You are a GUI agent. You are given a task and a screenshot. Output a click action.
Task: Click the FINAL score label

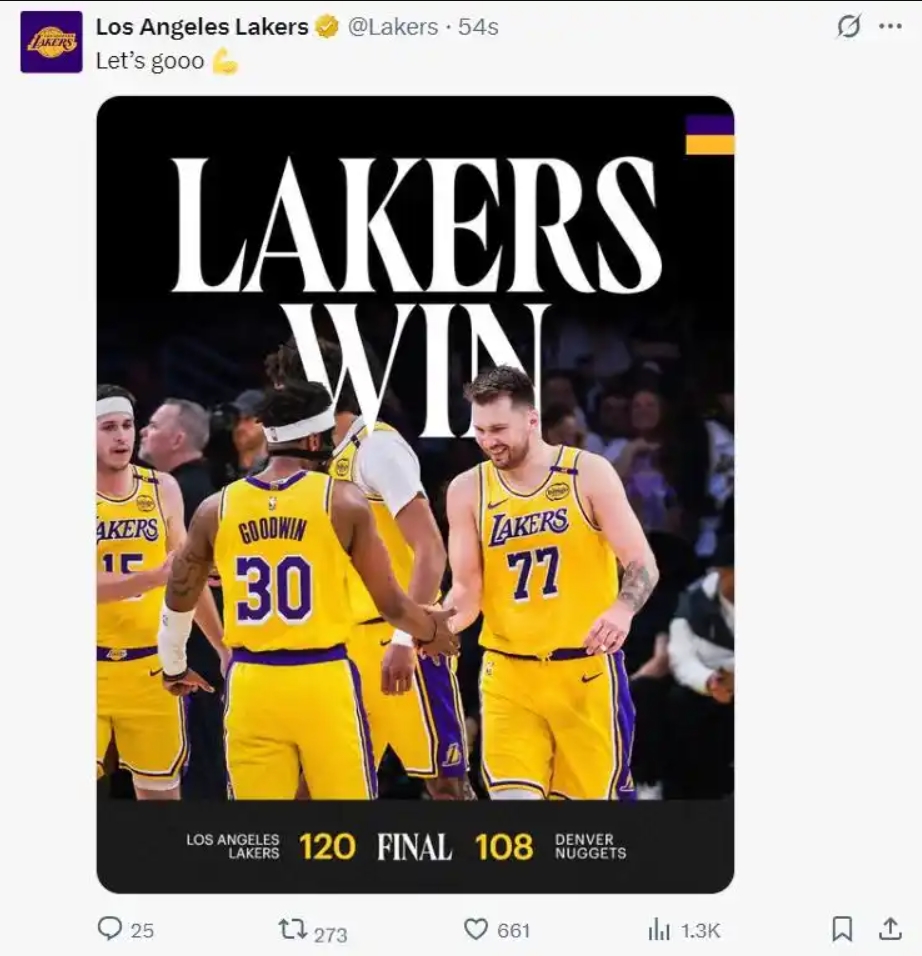click(414, 847)
